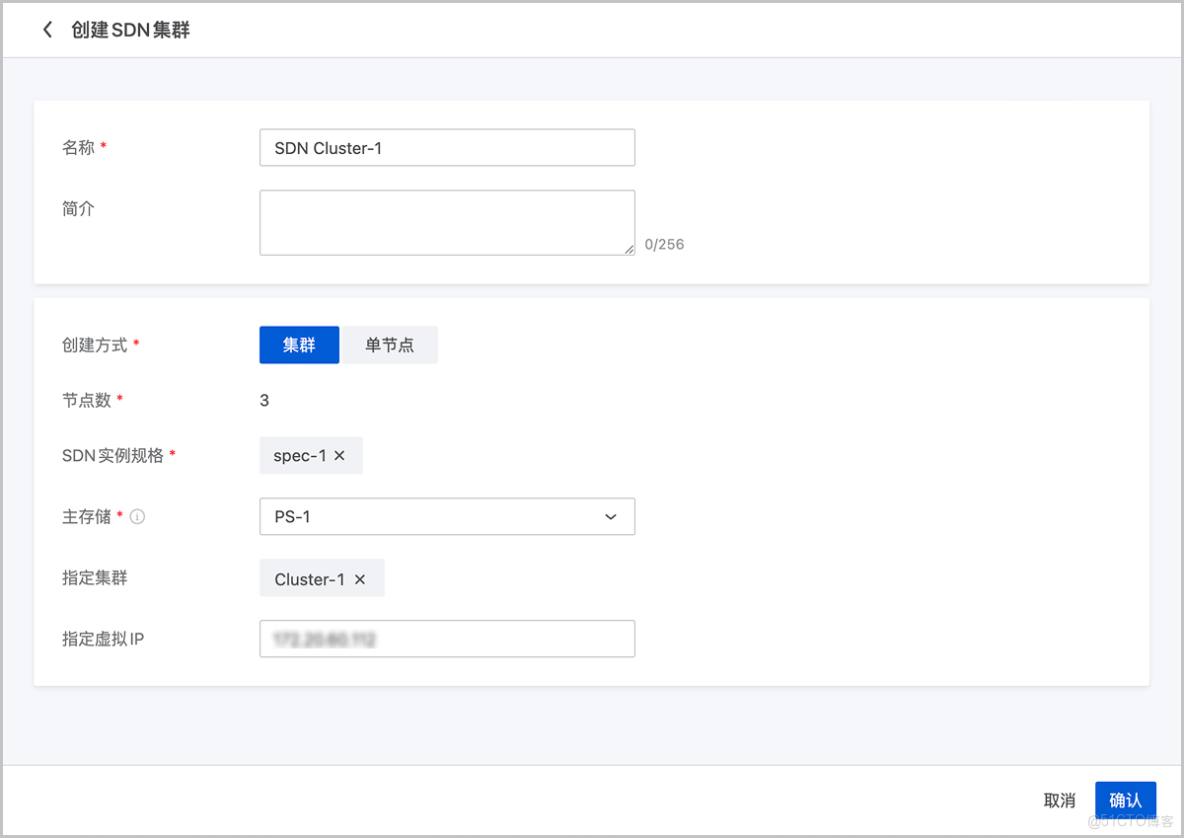Remove the spec-1 instance specification tag

click(x=340, y=455)
